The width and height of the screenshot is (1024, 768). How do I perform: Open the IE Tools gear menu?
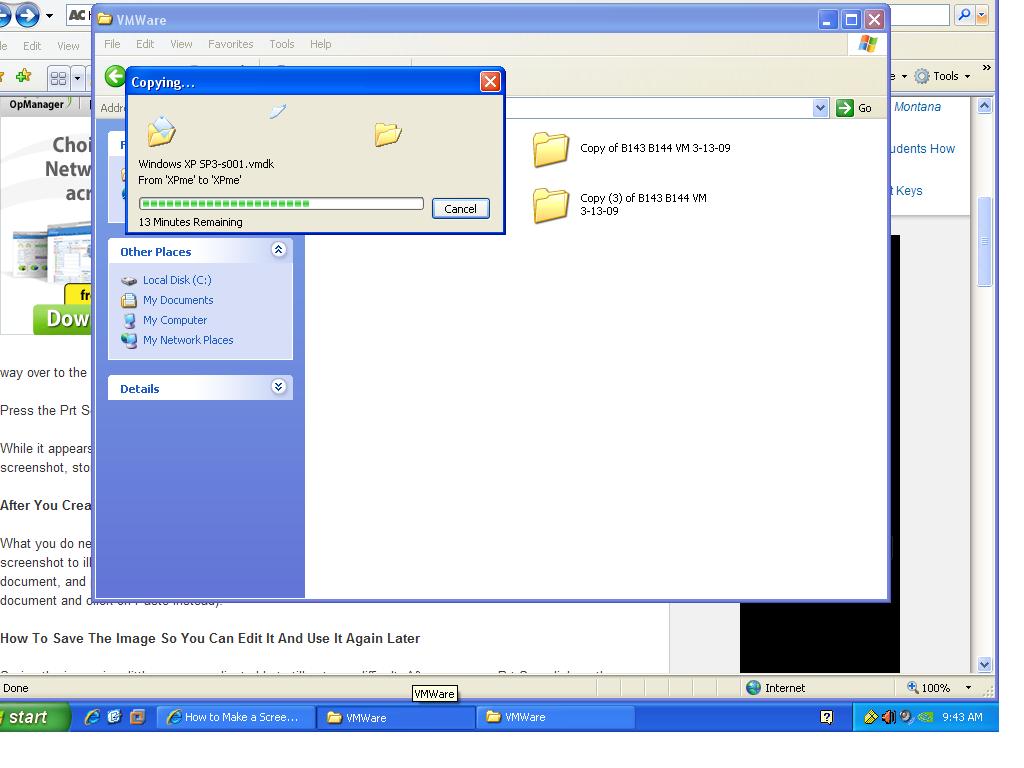coord(942,76)
